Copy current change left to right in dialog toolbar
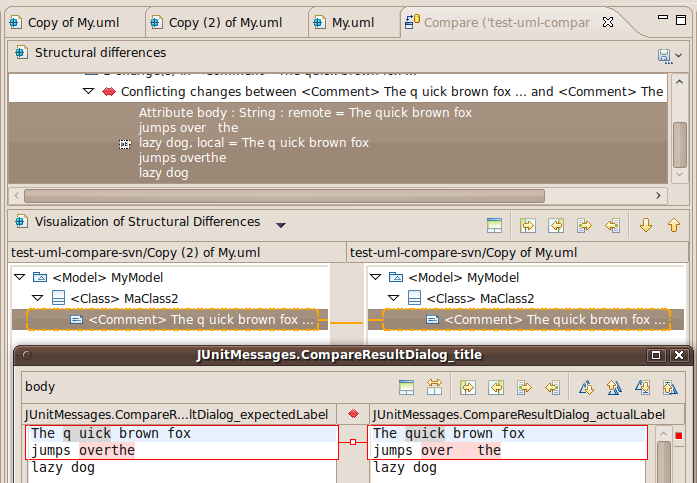This screenshot has height=483, width=697. tap(524, 387)
